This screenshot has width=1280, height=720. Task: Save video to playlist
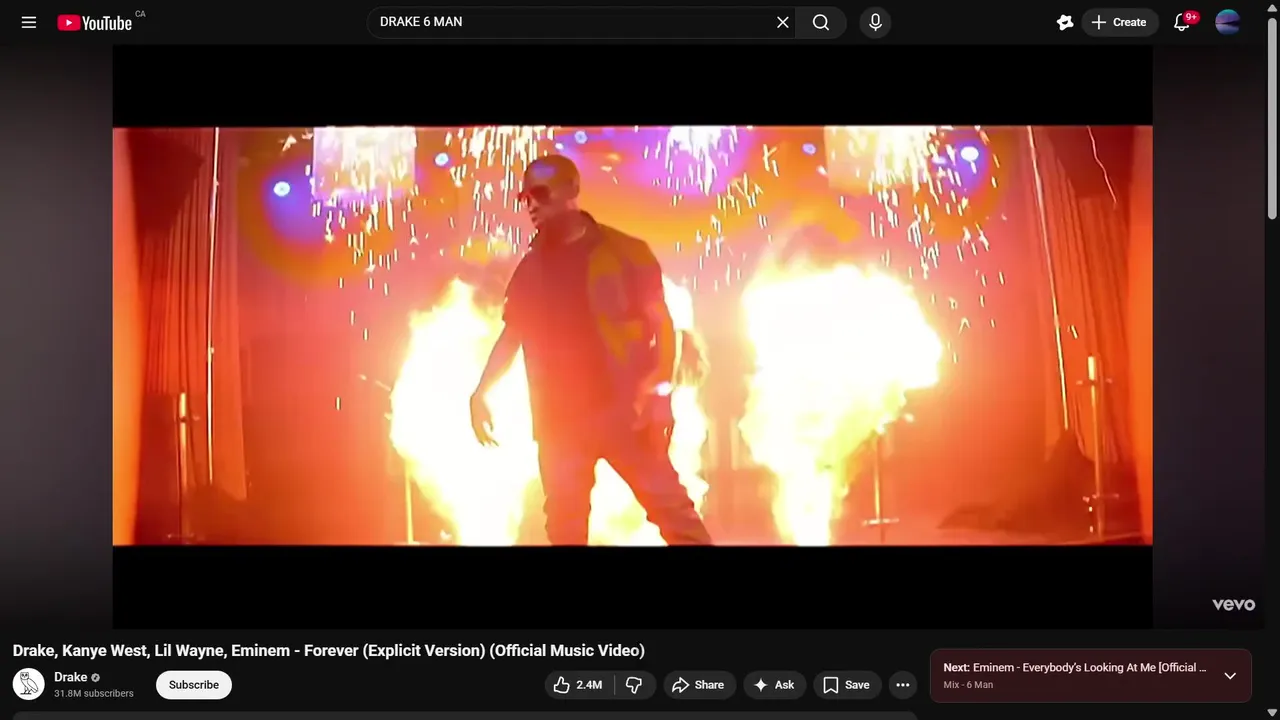tap(846, 685)
